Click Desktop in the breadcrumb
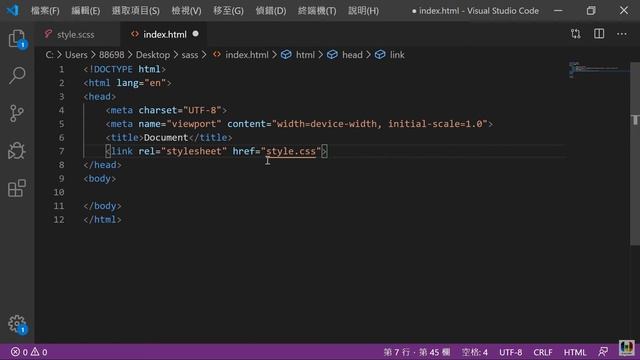This screenshot has width=640, height=360. [x=153, y=55]
